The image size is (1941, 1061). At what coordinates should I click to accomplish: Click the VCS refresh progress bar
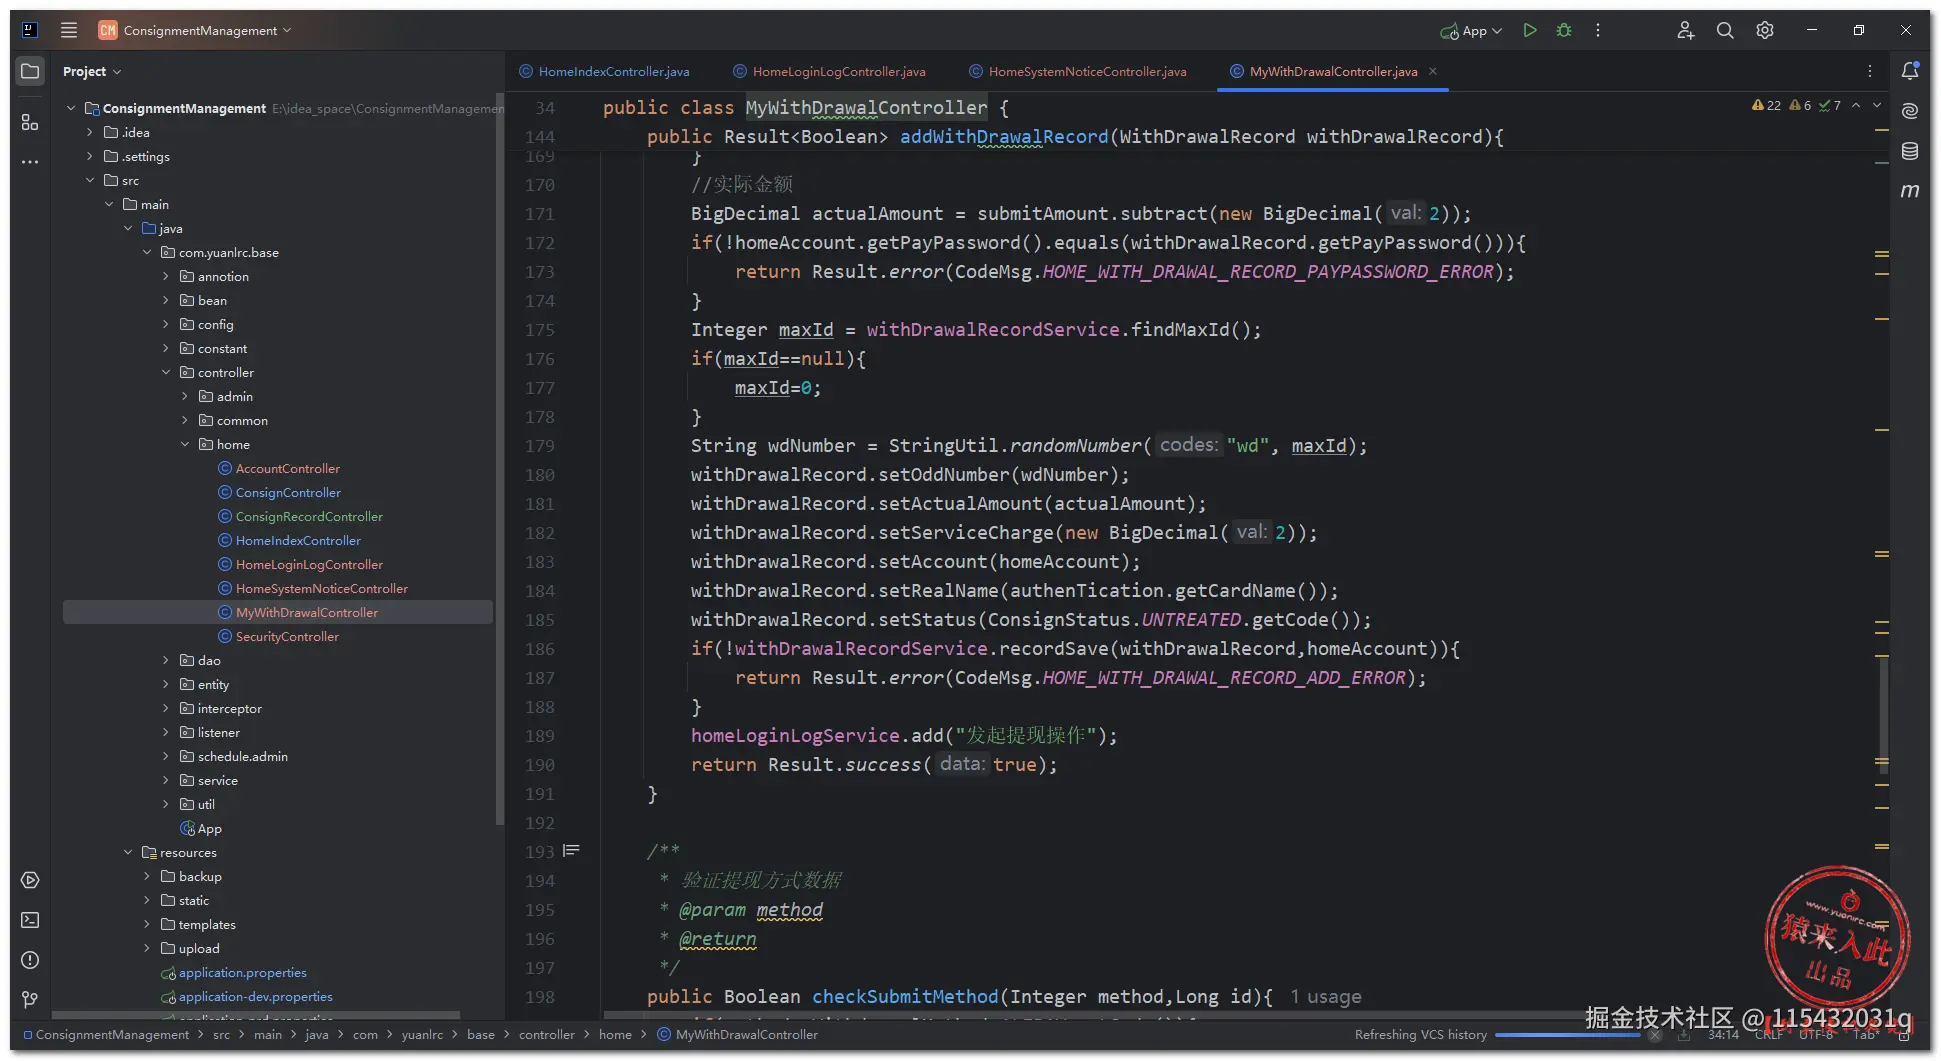(x=1567, y=1034)
